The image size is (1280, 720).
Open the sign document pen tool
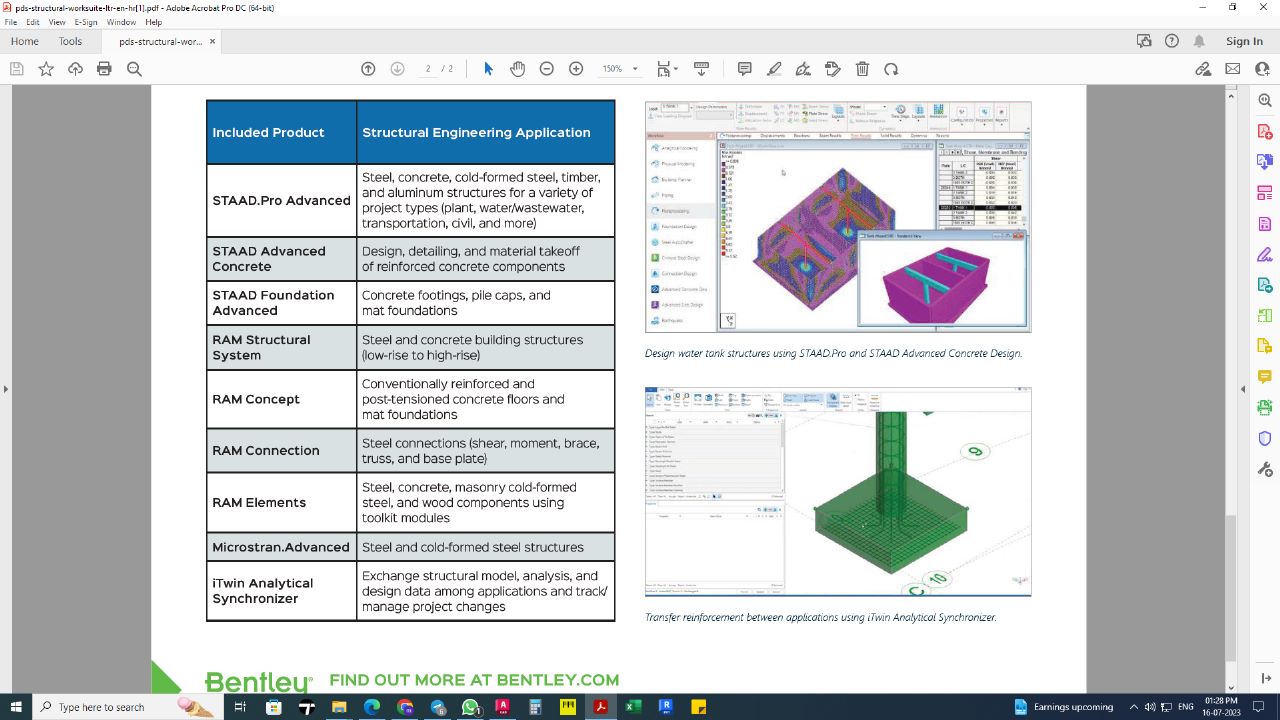point(803,69)
